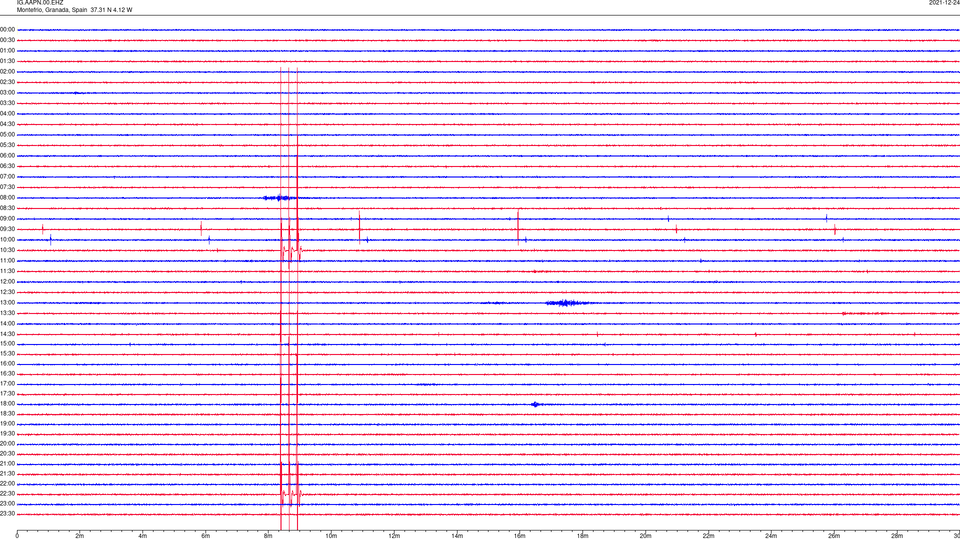Select the 05:30 trace time label

[x=8, y=145]
